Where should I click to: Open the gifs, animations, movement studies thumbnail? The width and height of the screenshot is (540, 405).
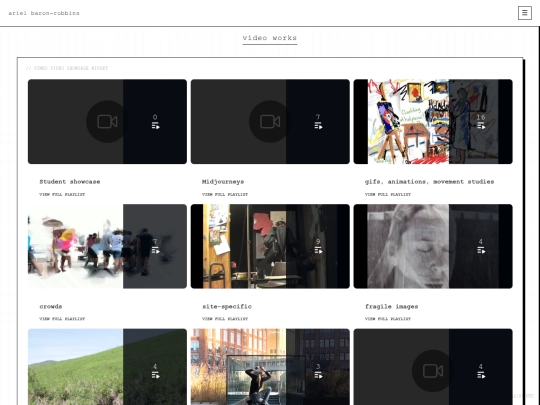point(433,122)
